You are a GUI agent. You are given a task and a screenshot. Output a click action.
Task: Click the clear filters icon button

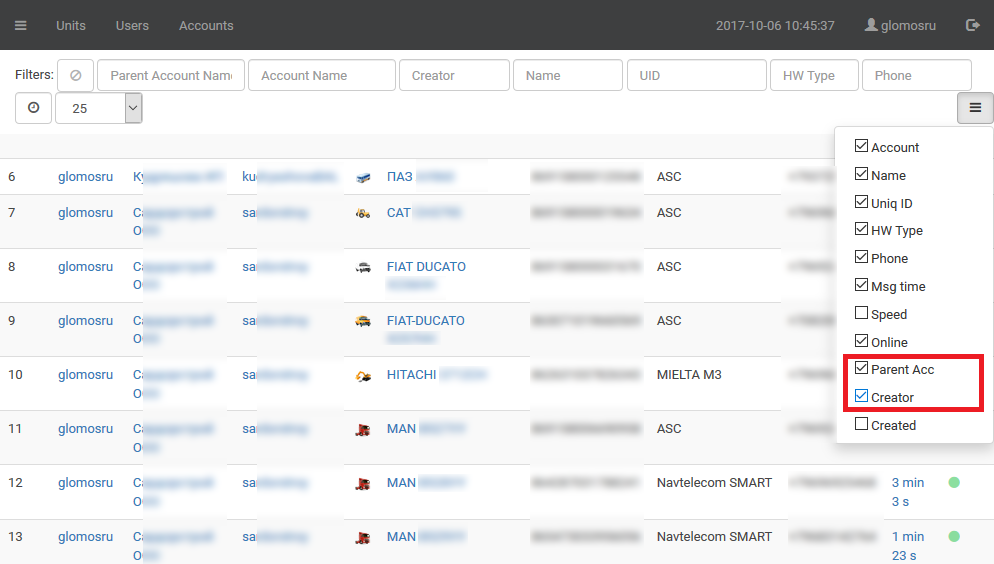pyautogui.click(x=75, y=75)
